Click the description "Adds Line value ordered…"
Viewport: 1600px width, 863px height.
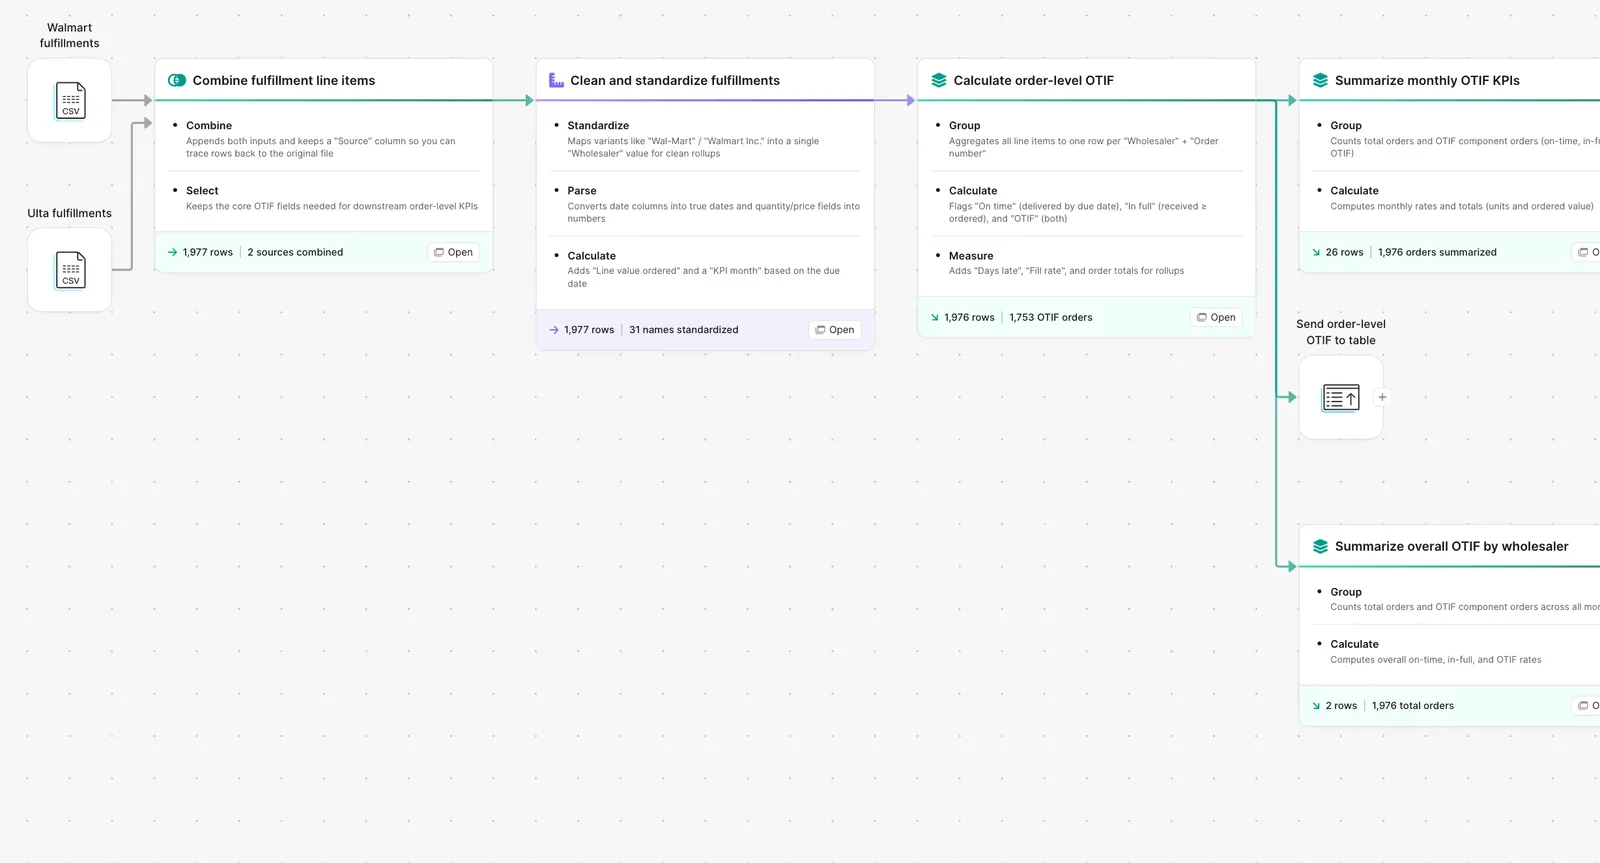pos(704,277)
